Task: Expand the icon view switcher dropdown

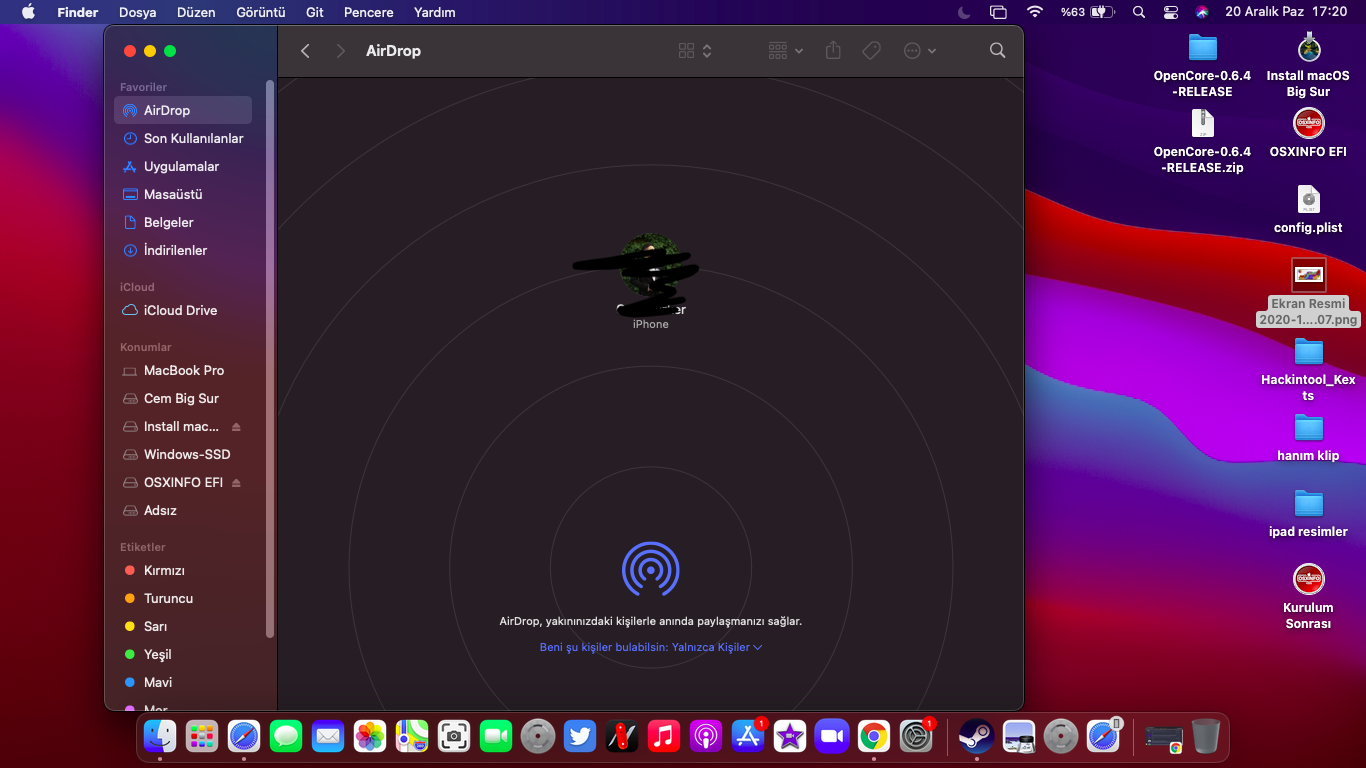Action: [x=695, y=50]
